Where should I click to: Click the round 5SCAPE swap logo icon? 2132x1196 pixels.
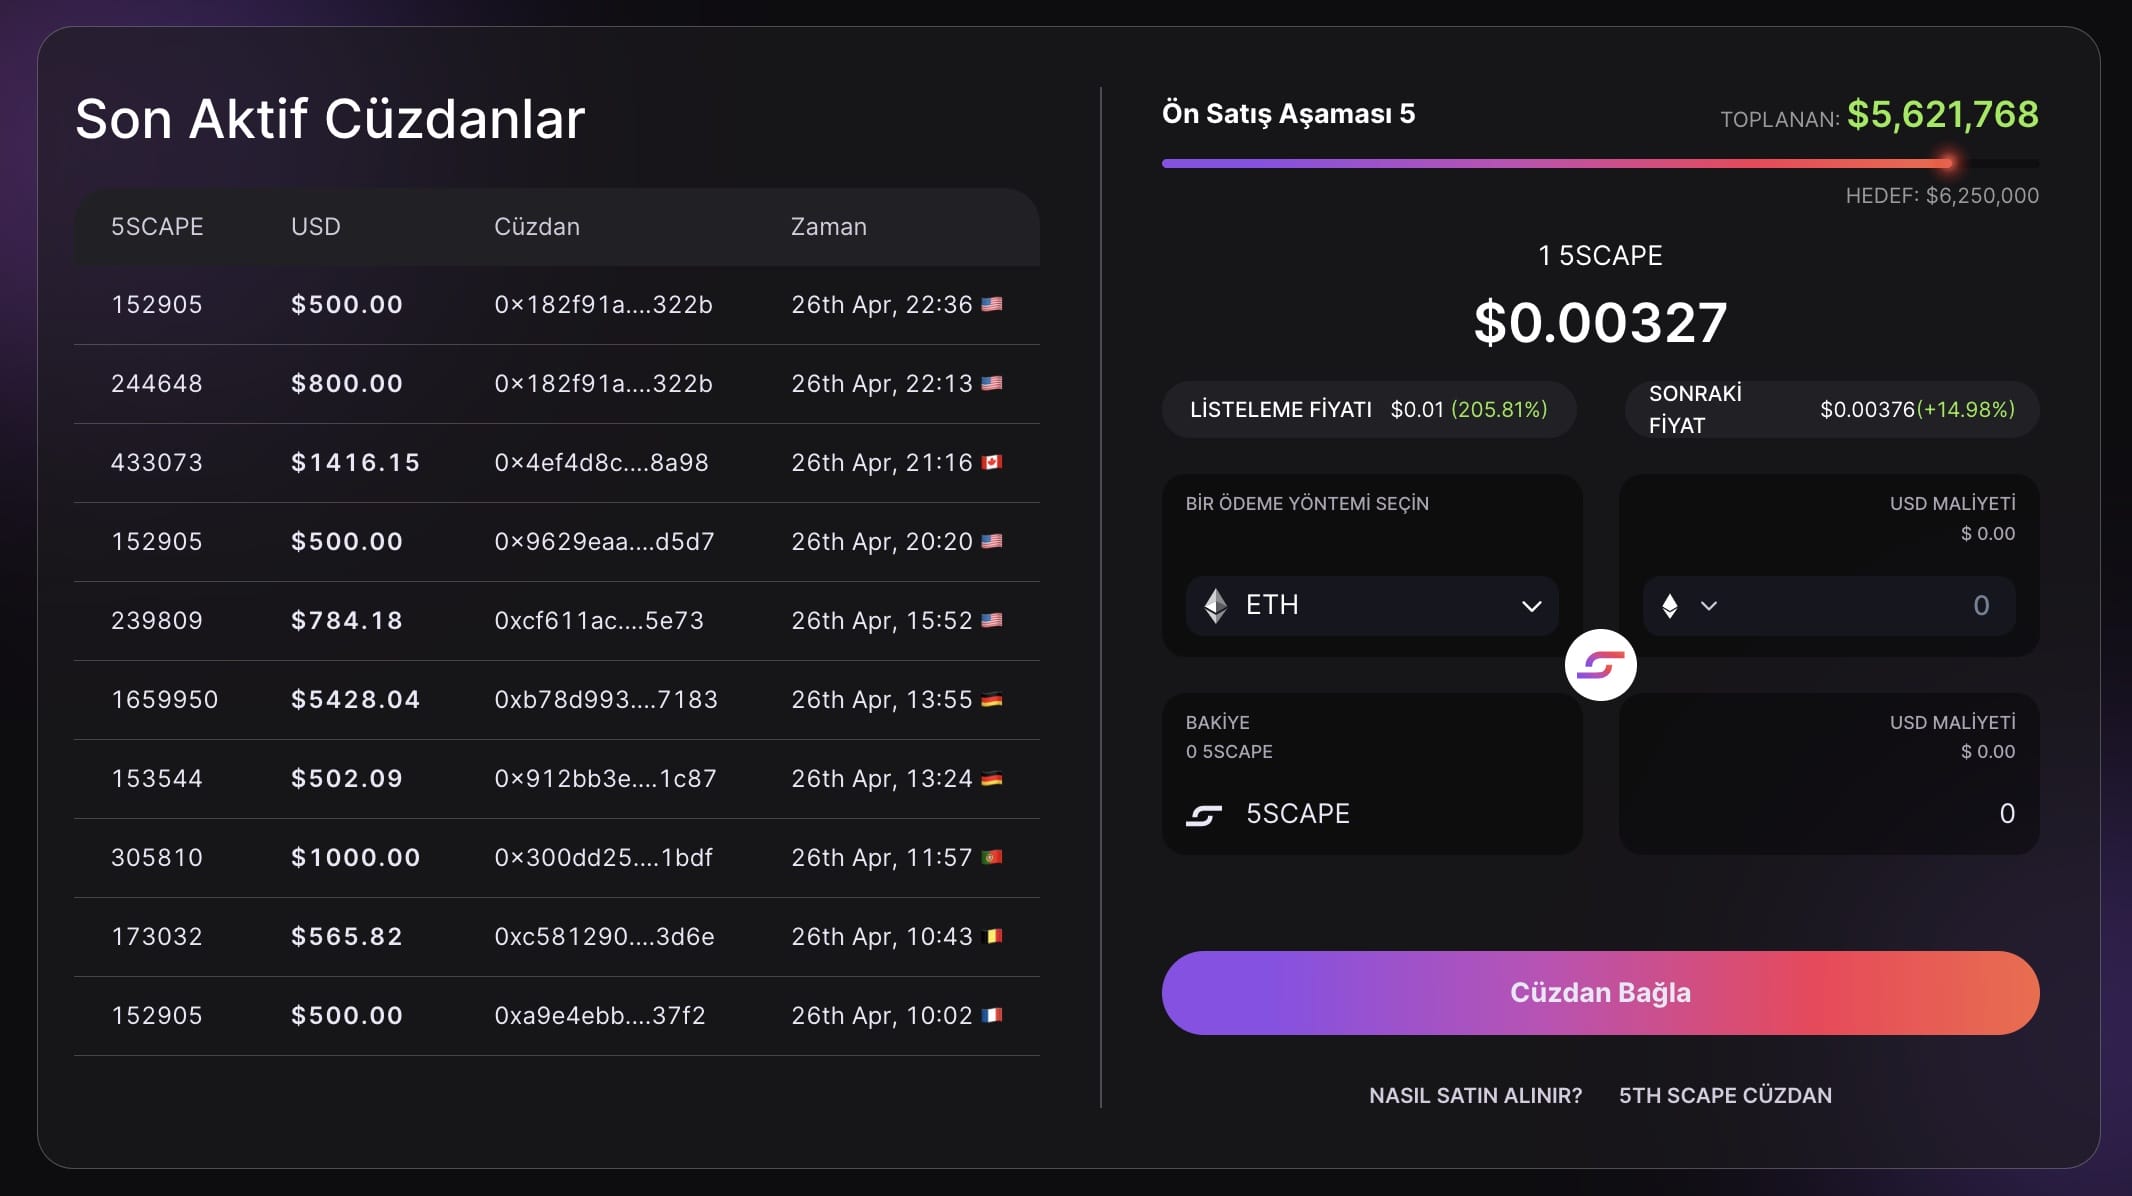[x=1600, y=665]
